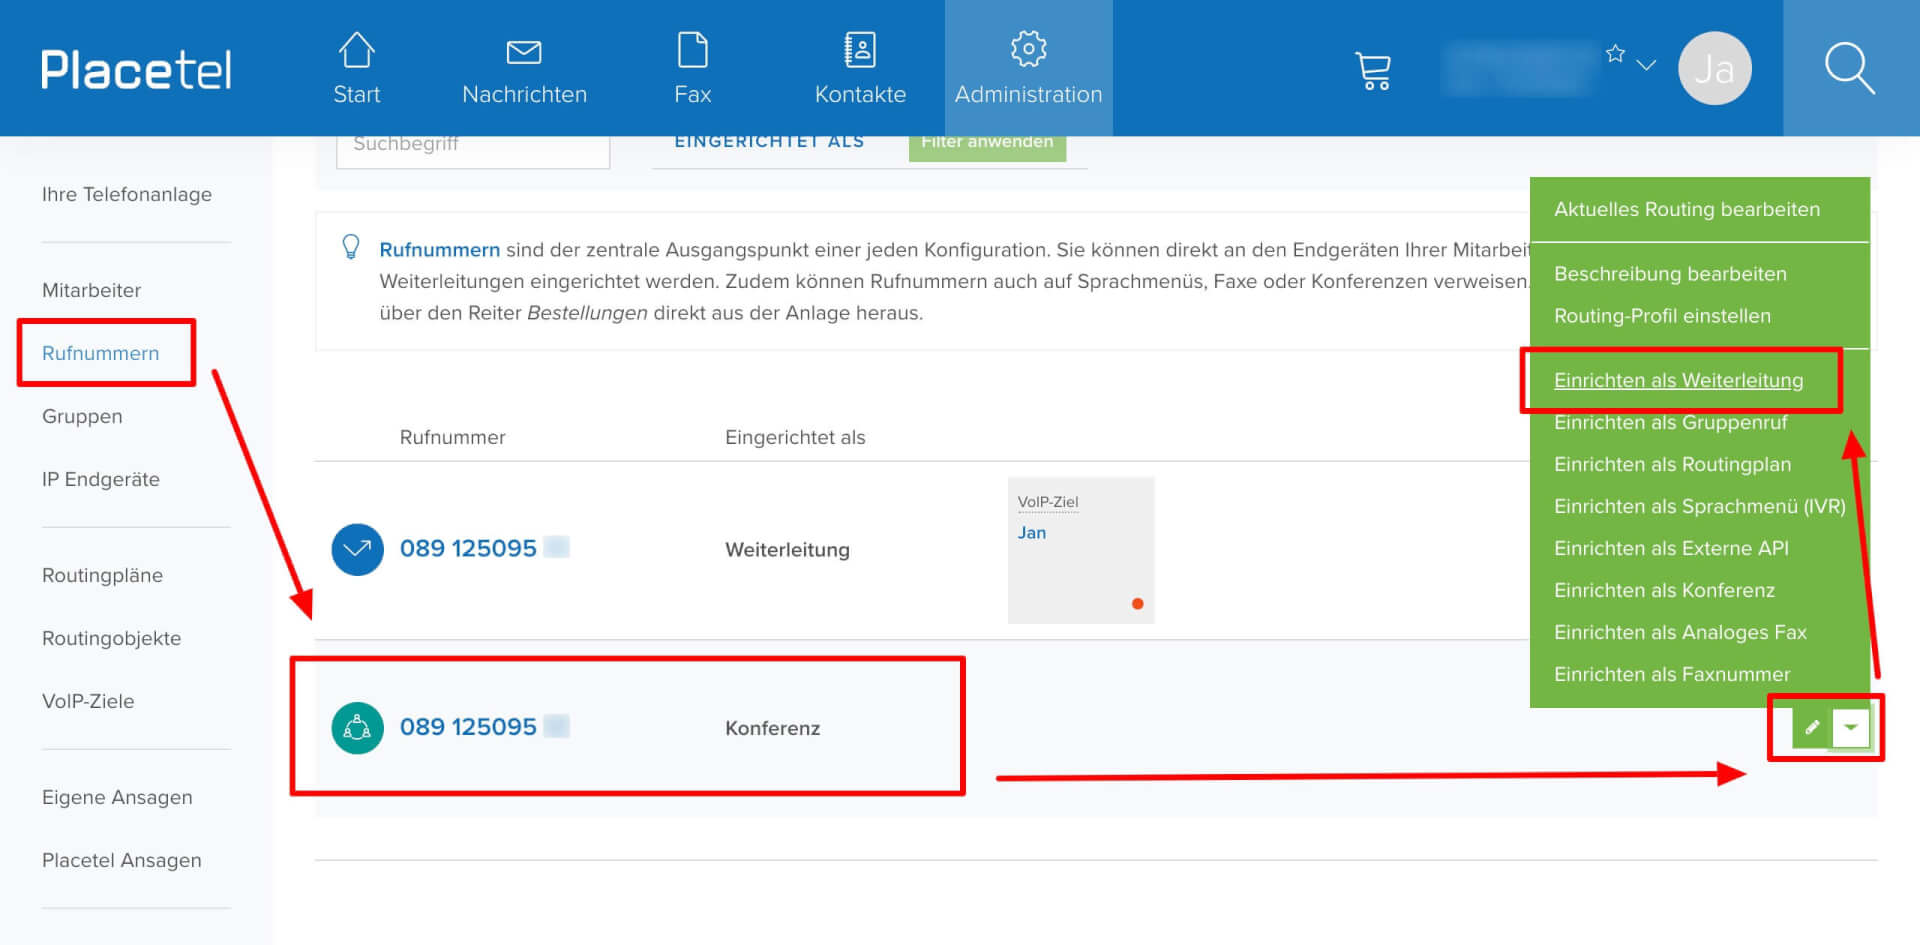Open the Ja user avatar
The width and height of the screenshot is (1920, 945).
(1714, 68)
